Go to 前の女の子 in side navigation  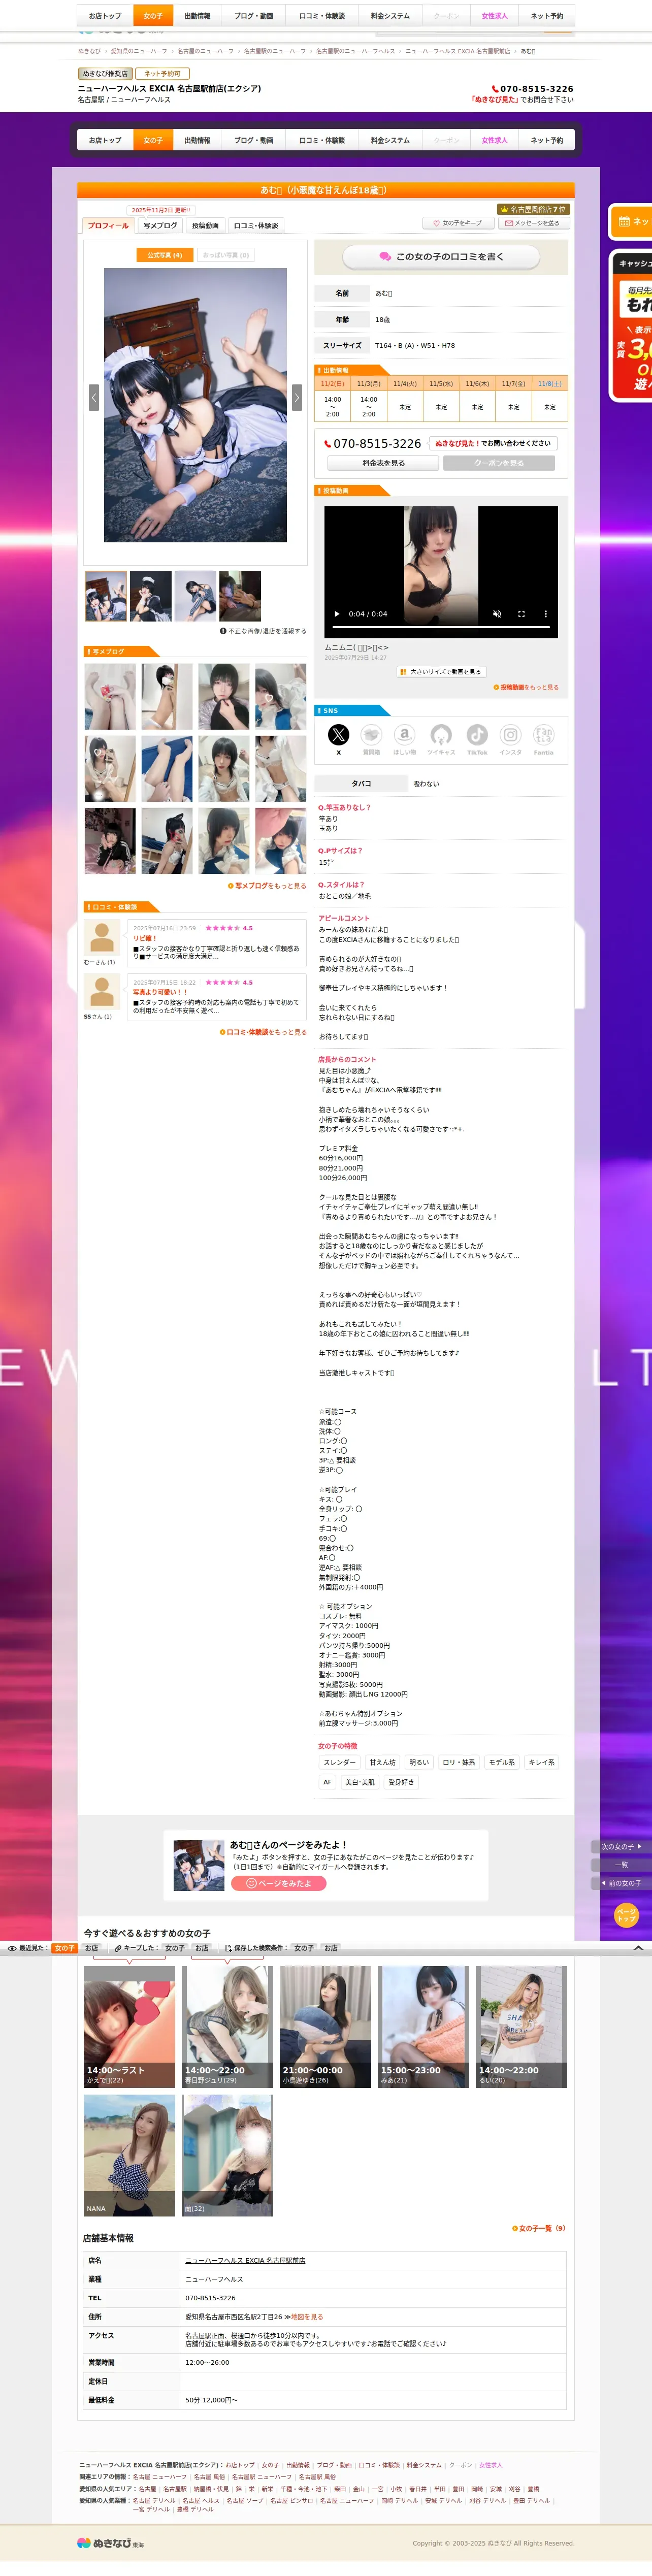click(621, 1883)
